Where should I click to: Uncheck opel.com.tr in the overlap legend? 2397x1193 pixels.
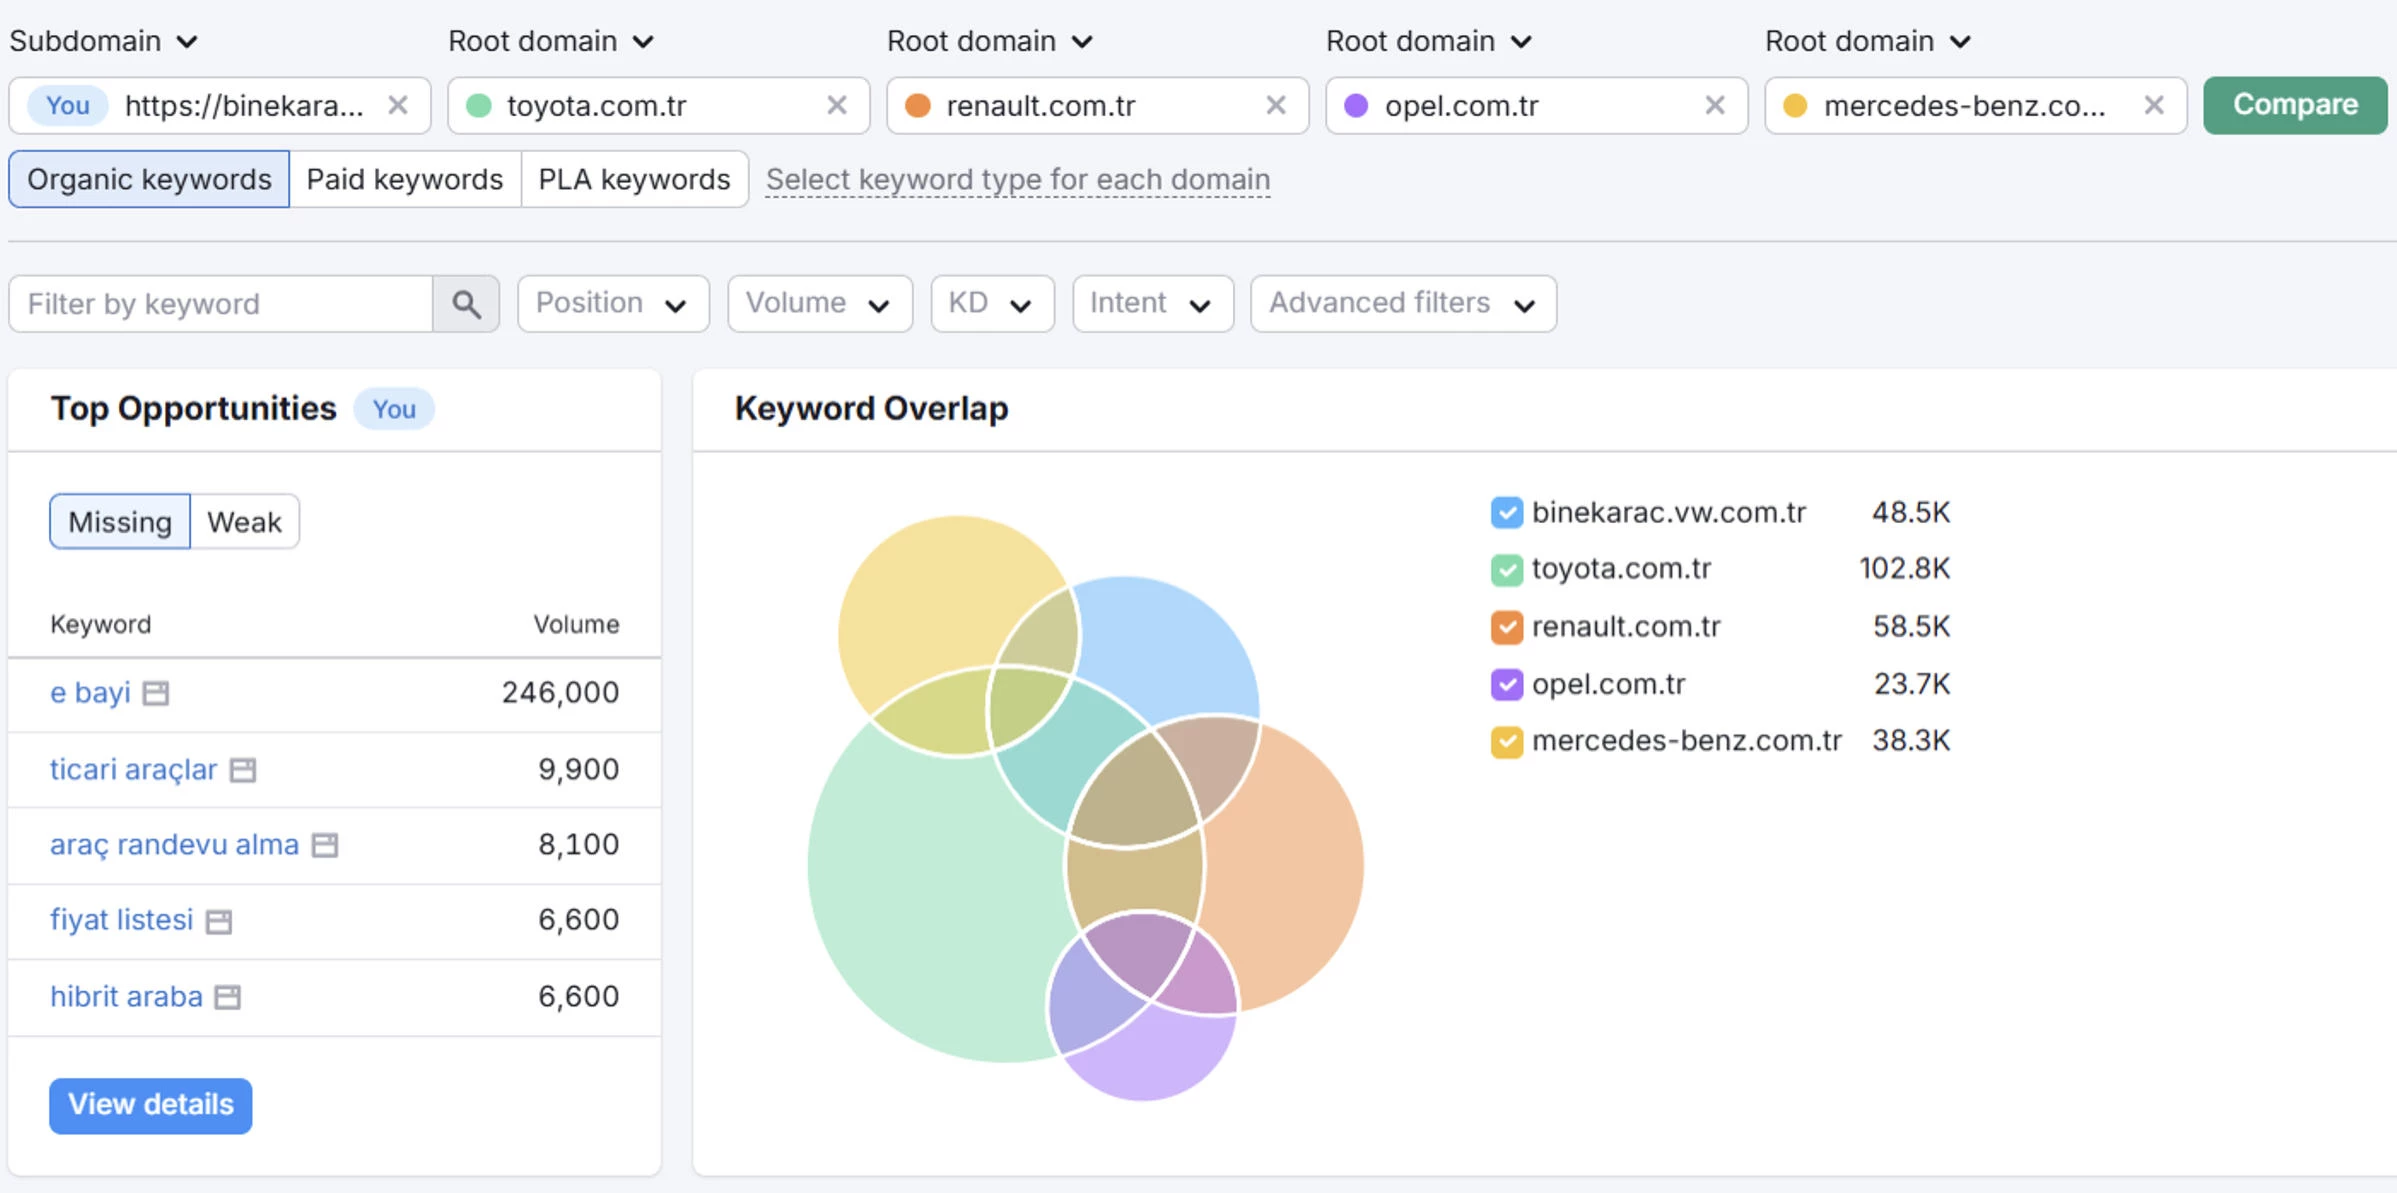coord(1506,685)
